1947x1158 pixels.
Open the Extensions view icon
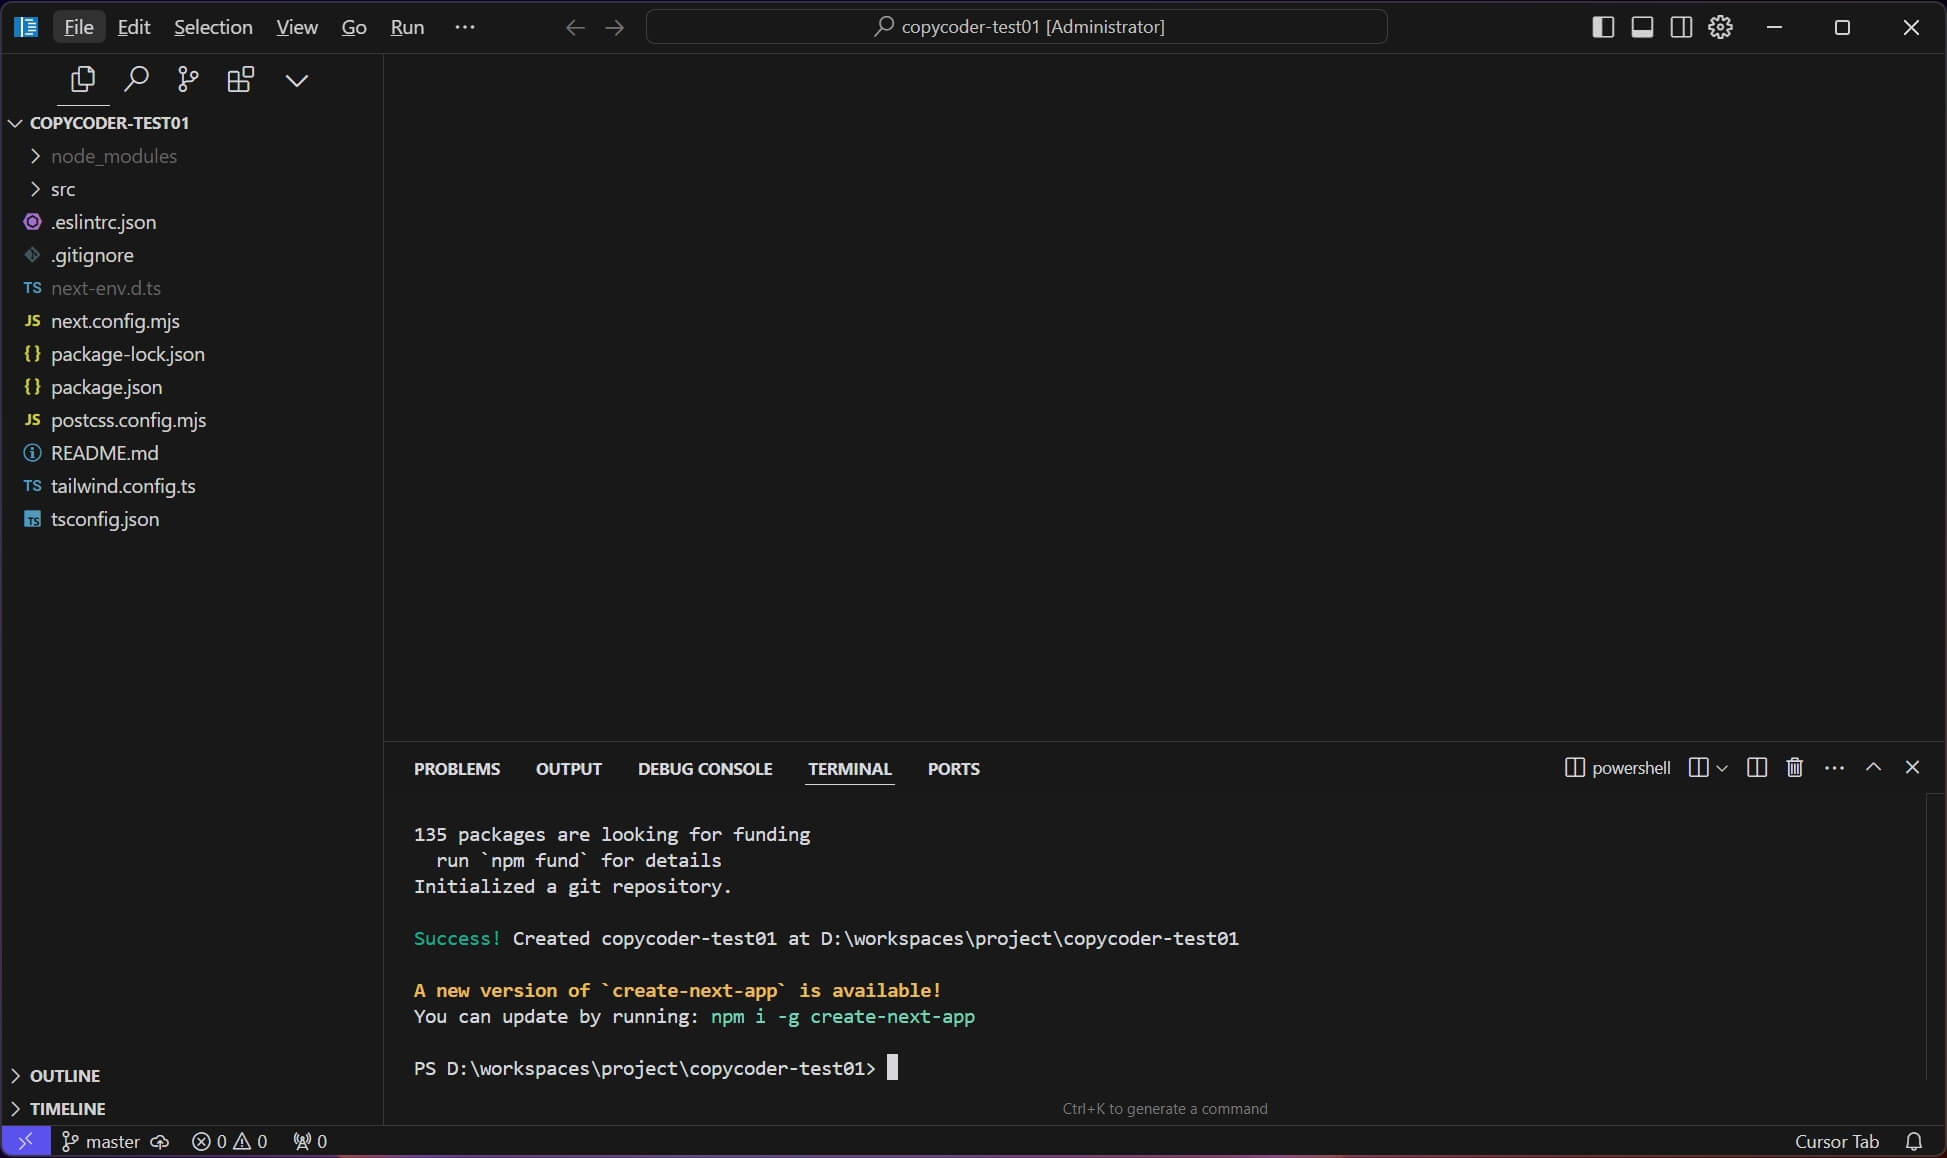point(241,79)
